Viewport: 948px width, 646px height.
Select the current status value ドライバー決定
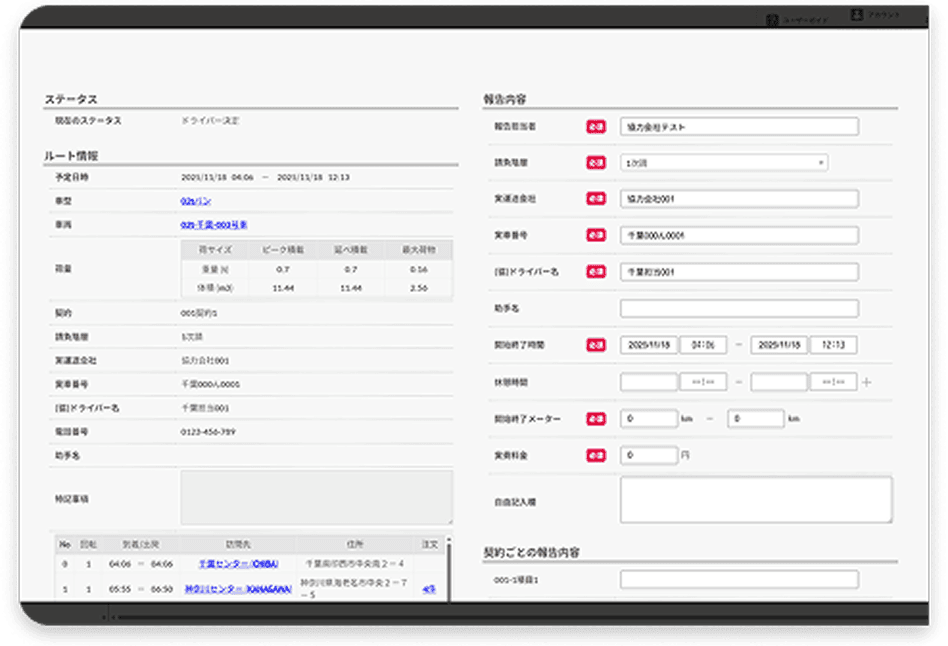[210, 120]
